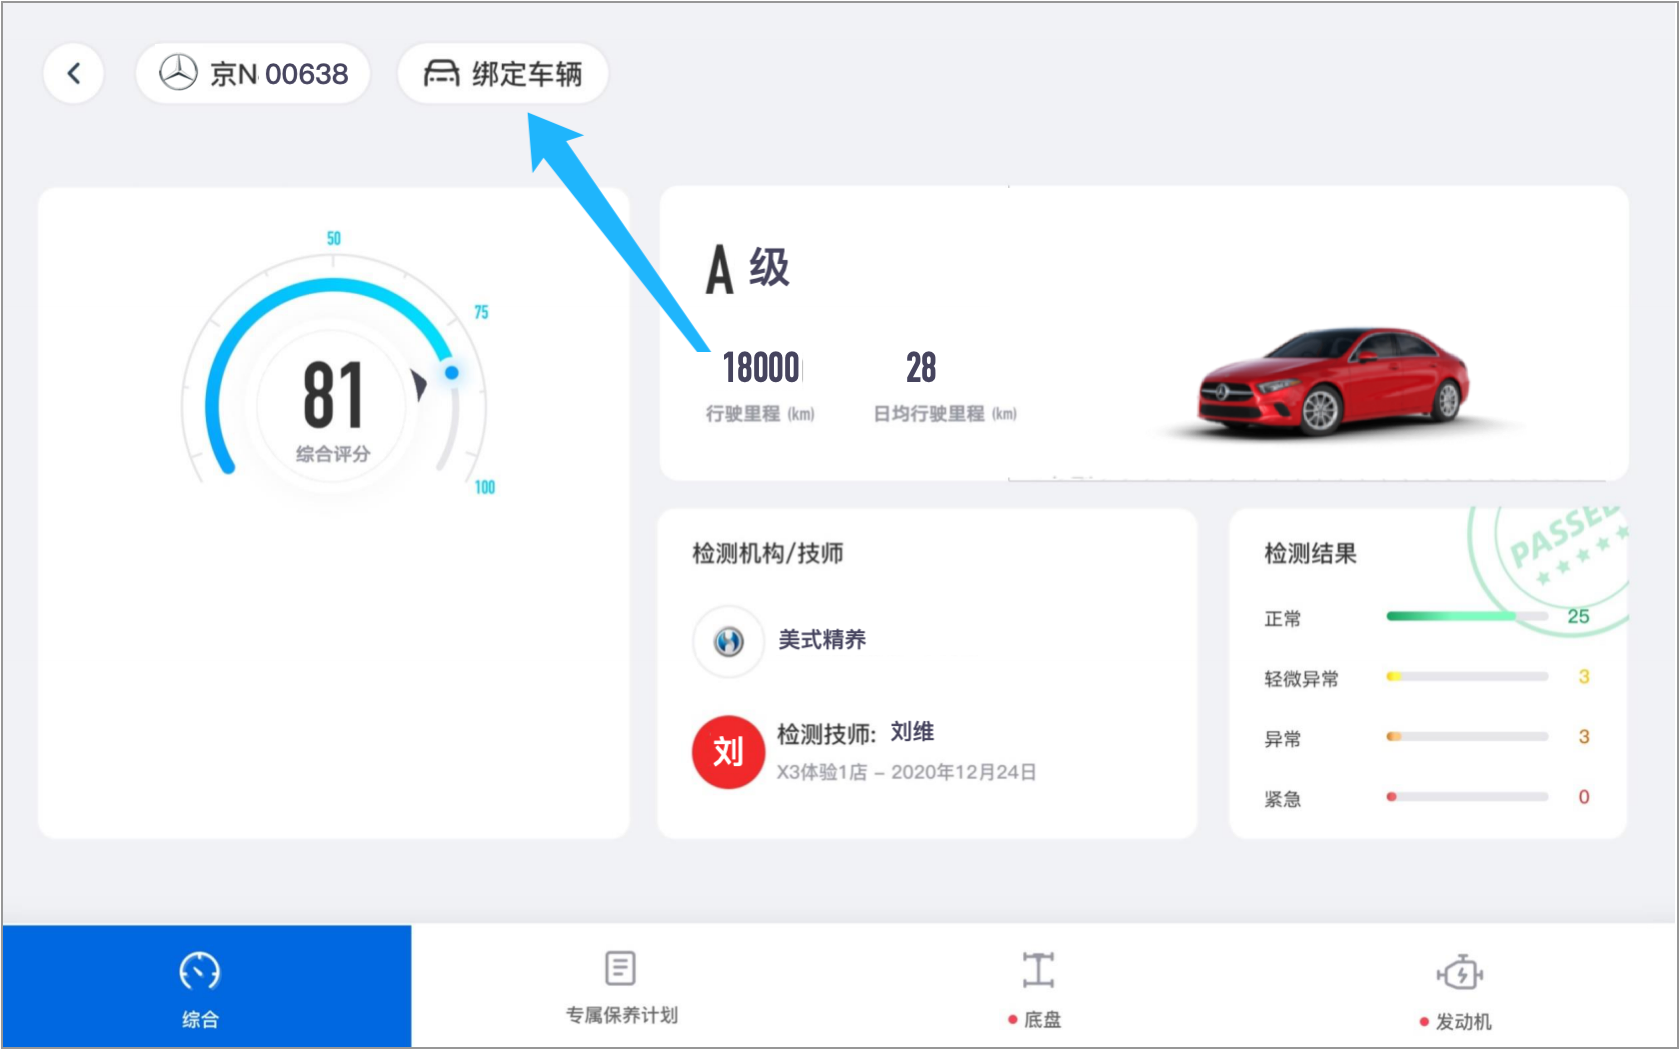
Task: Go back with the left chevron button
Action: point(73,73)
